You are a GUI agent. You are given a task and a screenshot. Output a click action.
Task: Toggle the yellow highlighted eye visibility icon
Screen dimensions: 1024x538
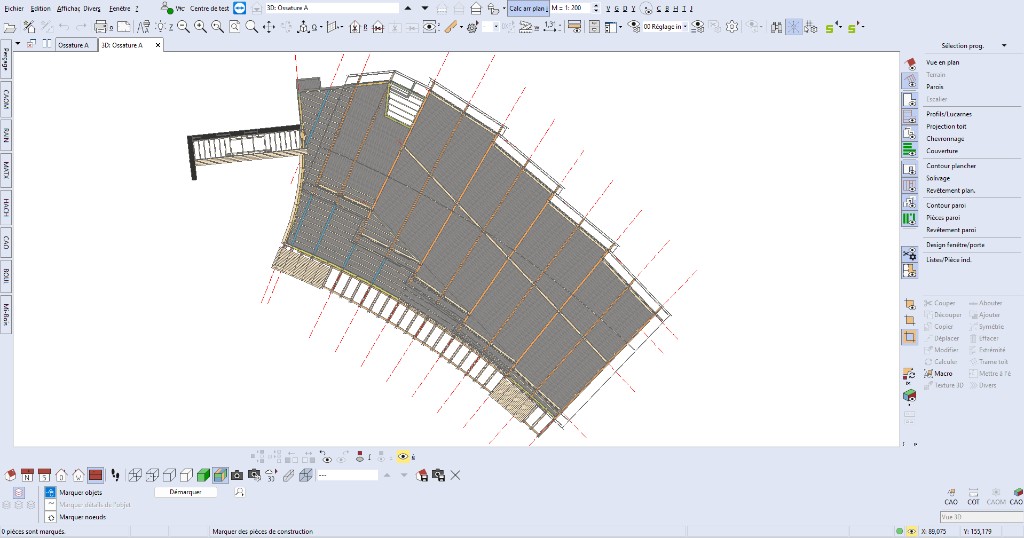(x=403, y=456)
